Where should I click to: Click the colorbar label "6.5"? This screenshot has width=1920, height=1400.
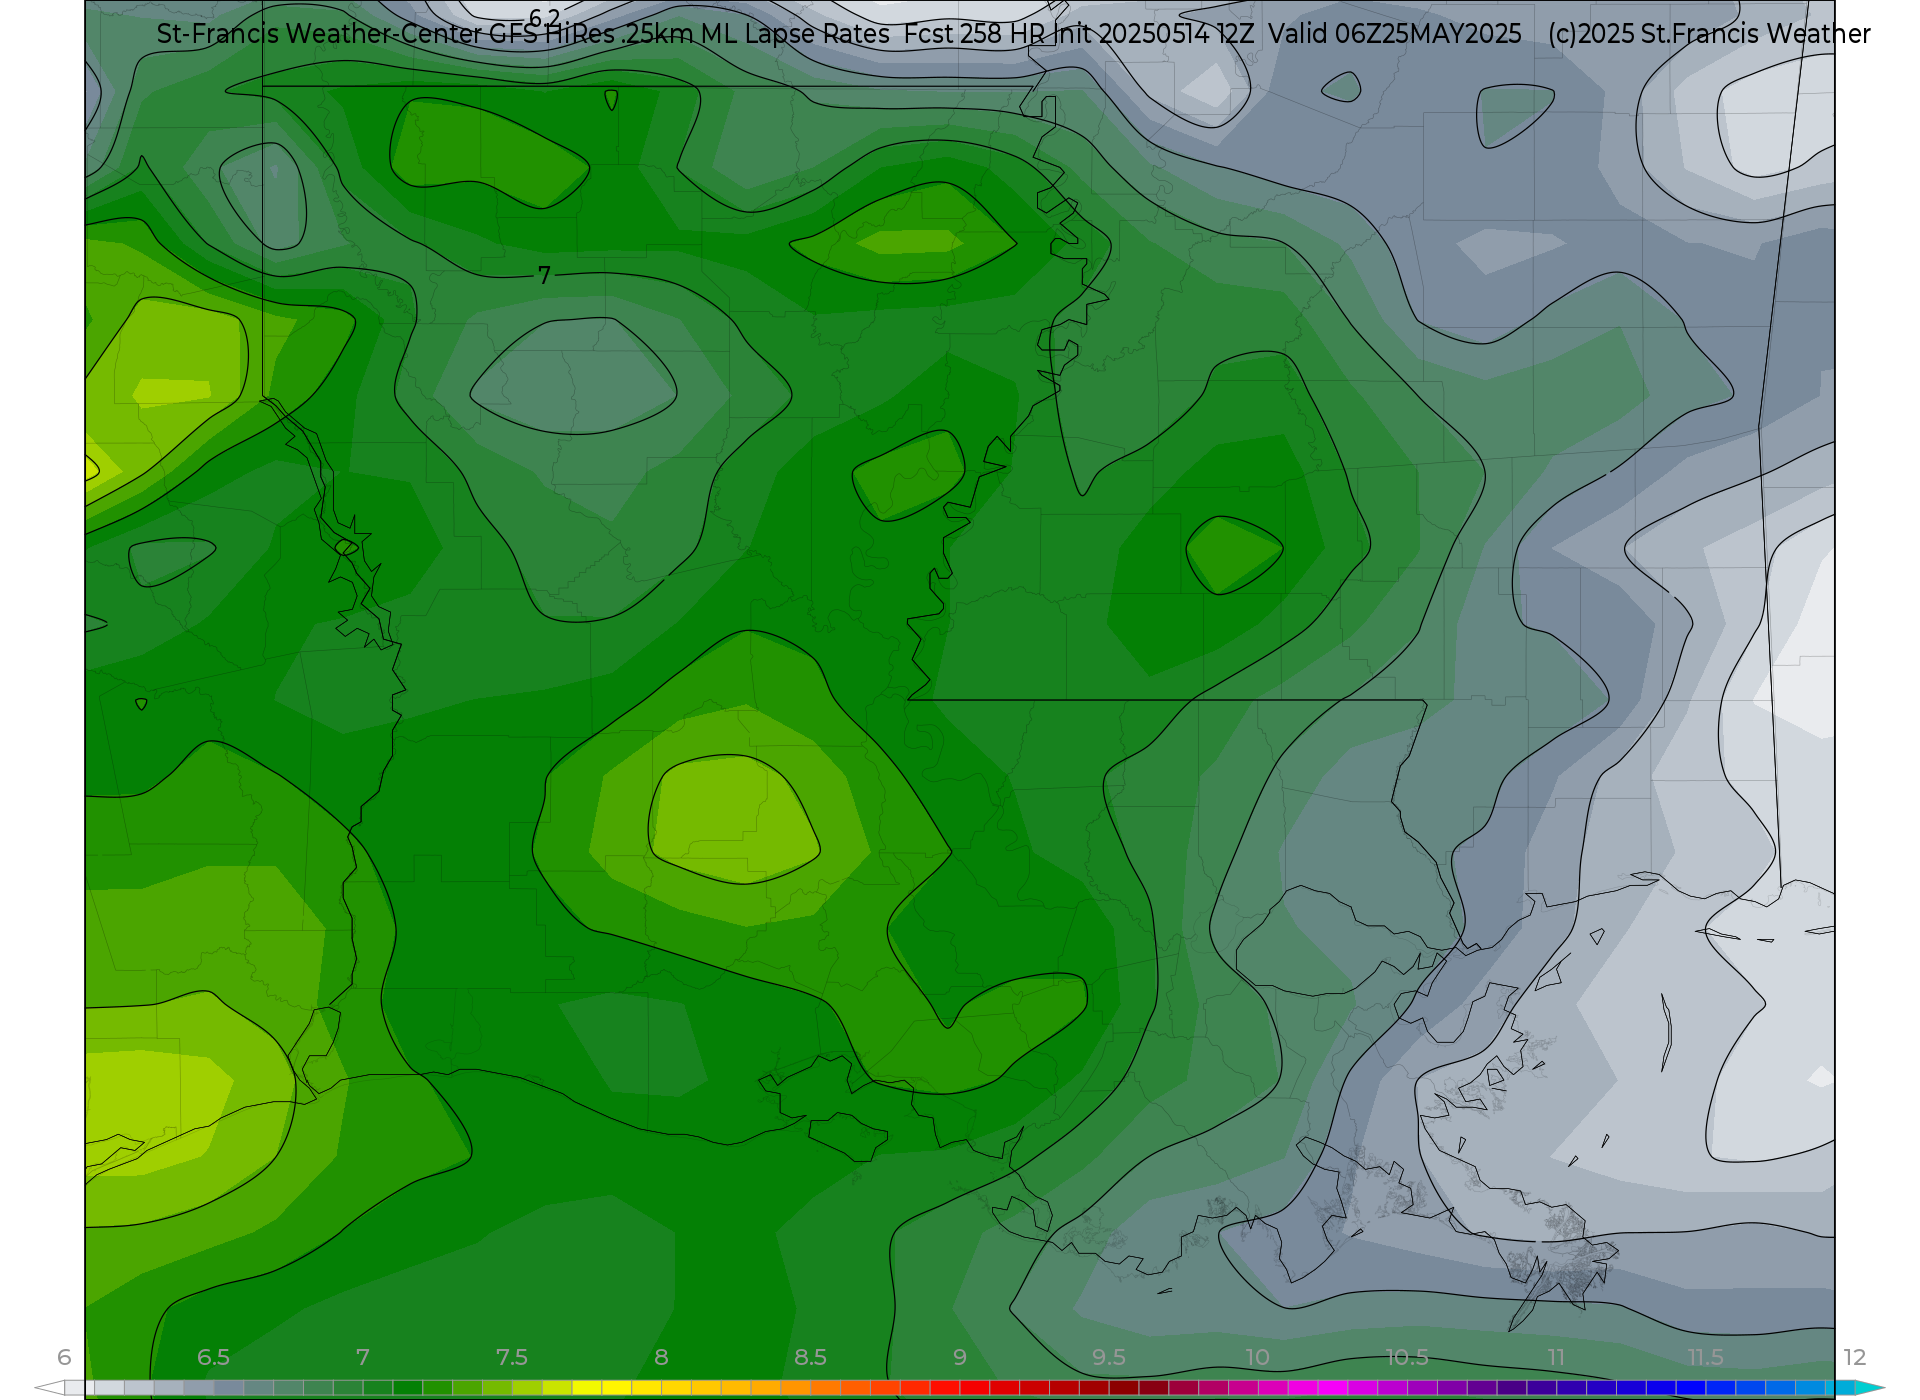click(x=213, y=1357)
